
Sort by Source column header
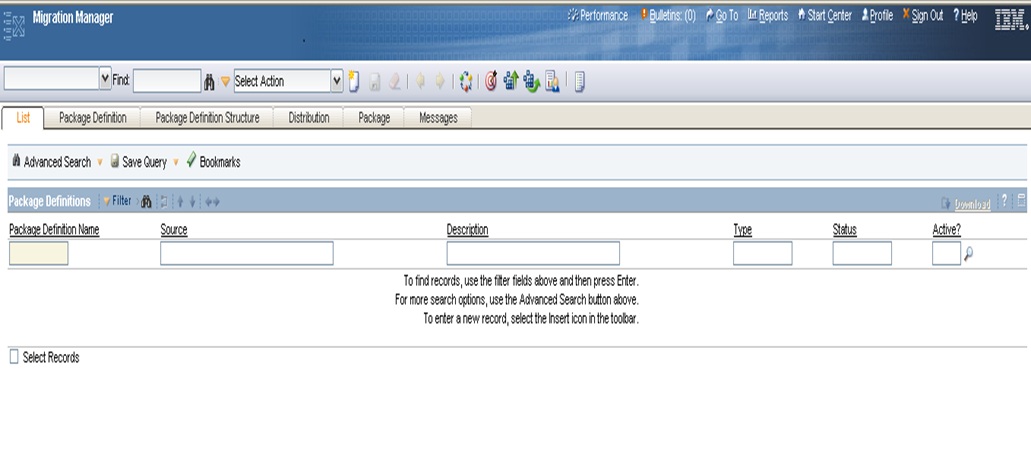point(174,230)
